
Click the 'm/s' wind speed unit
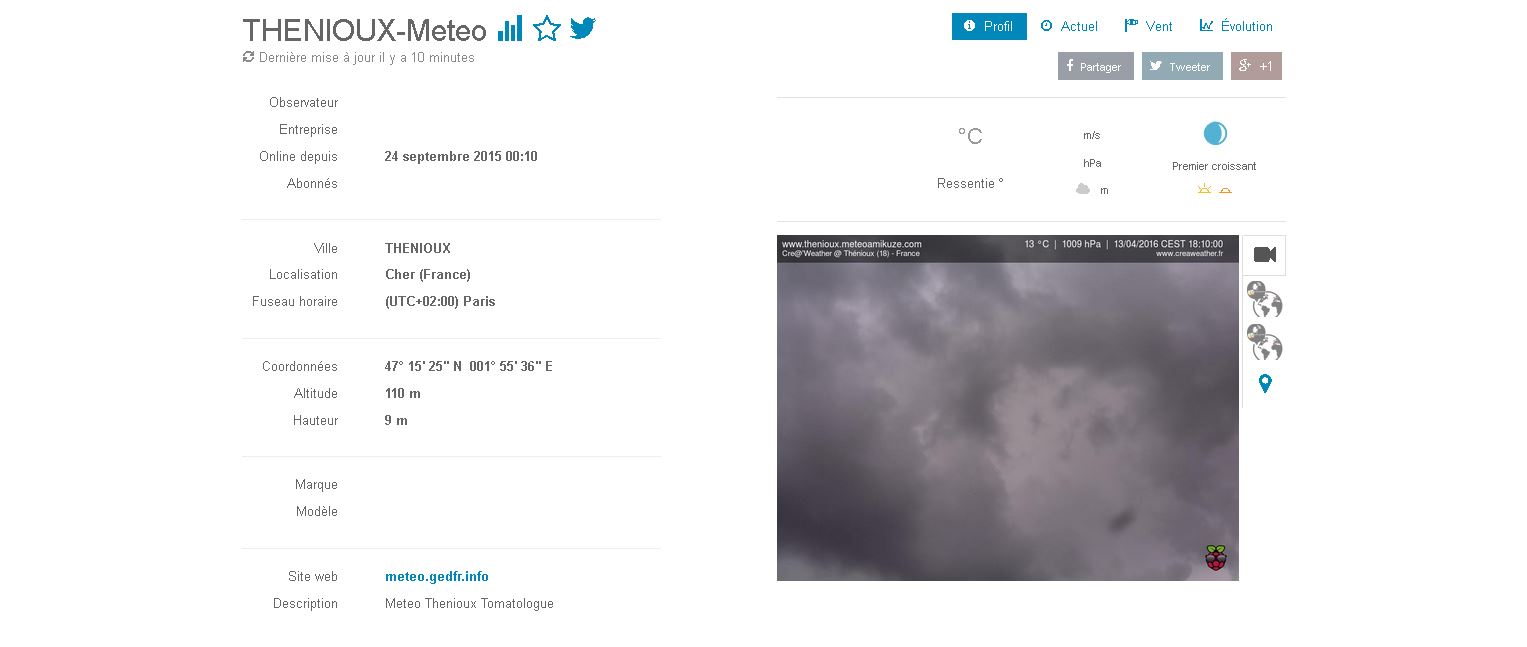pyautogui.click(x=1092, y=134)
